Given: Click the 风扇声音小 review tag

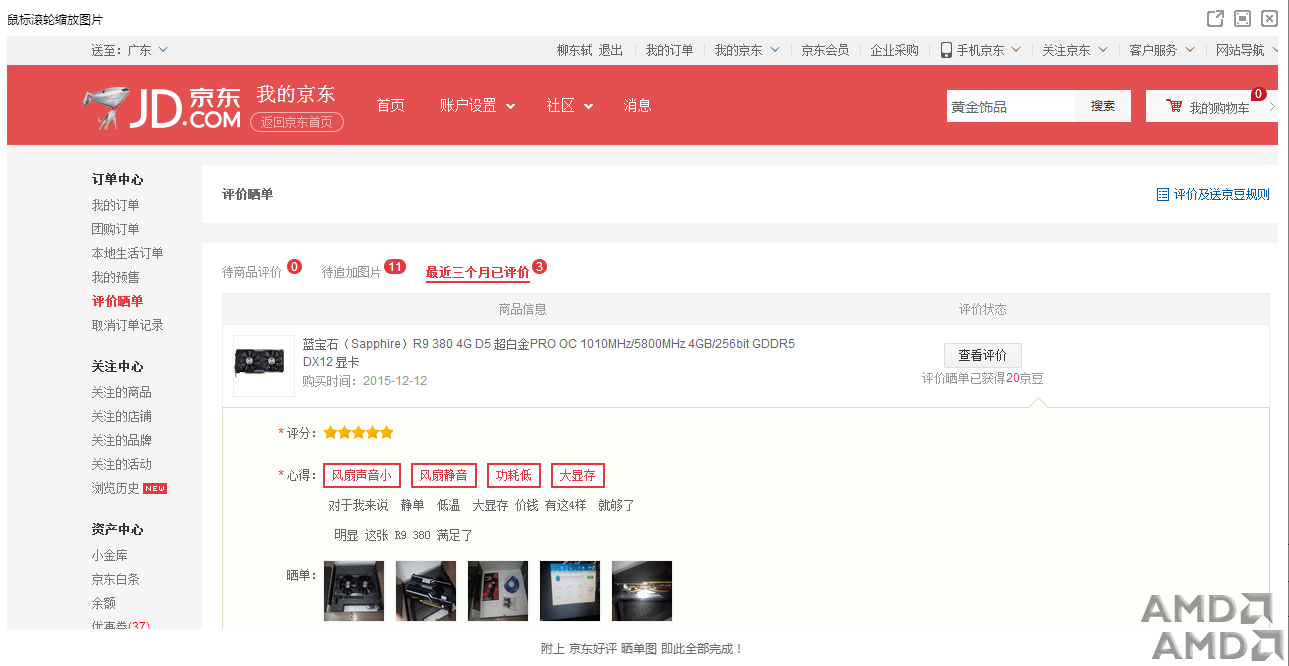Looking at the screenshot, I should 361,475.
